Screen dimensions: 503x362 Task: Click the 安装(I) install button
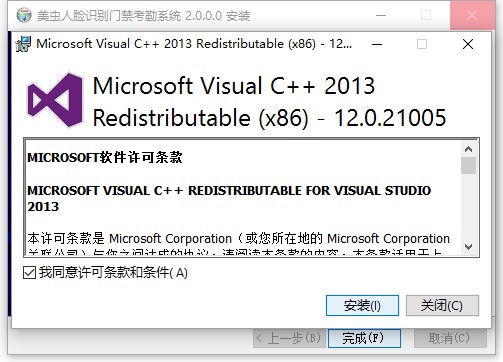362,305
